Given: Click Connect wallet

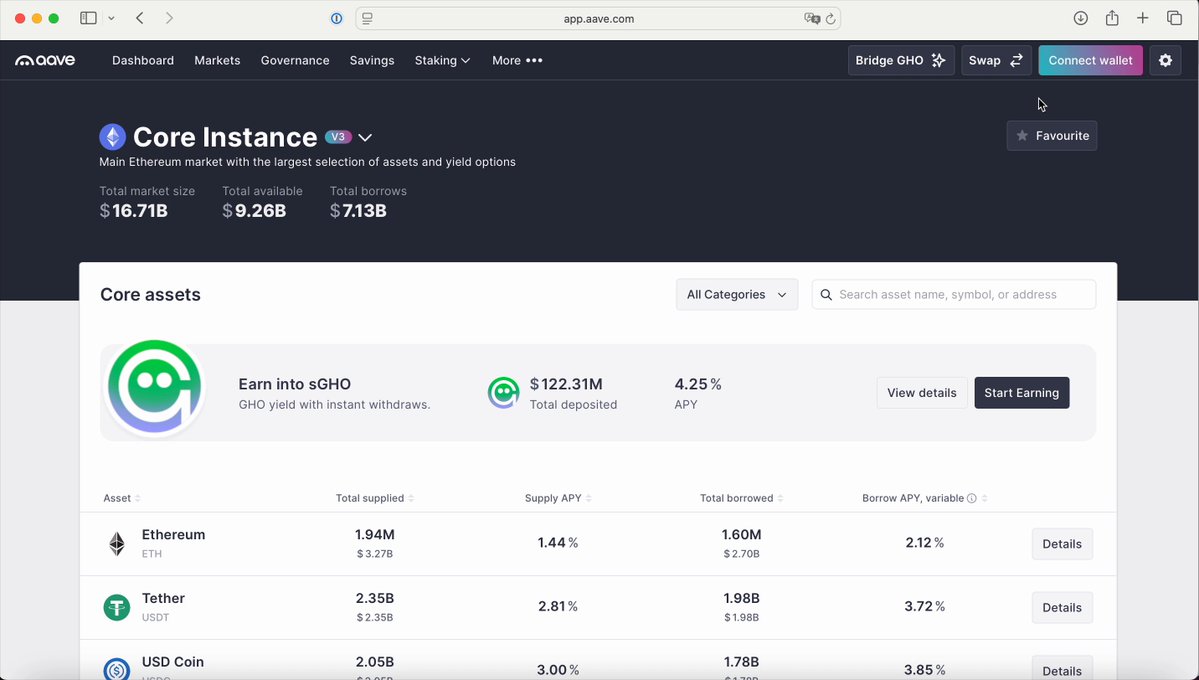Looking at the screenshot, I should pos(1090,60).
